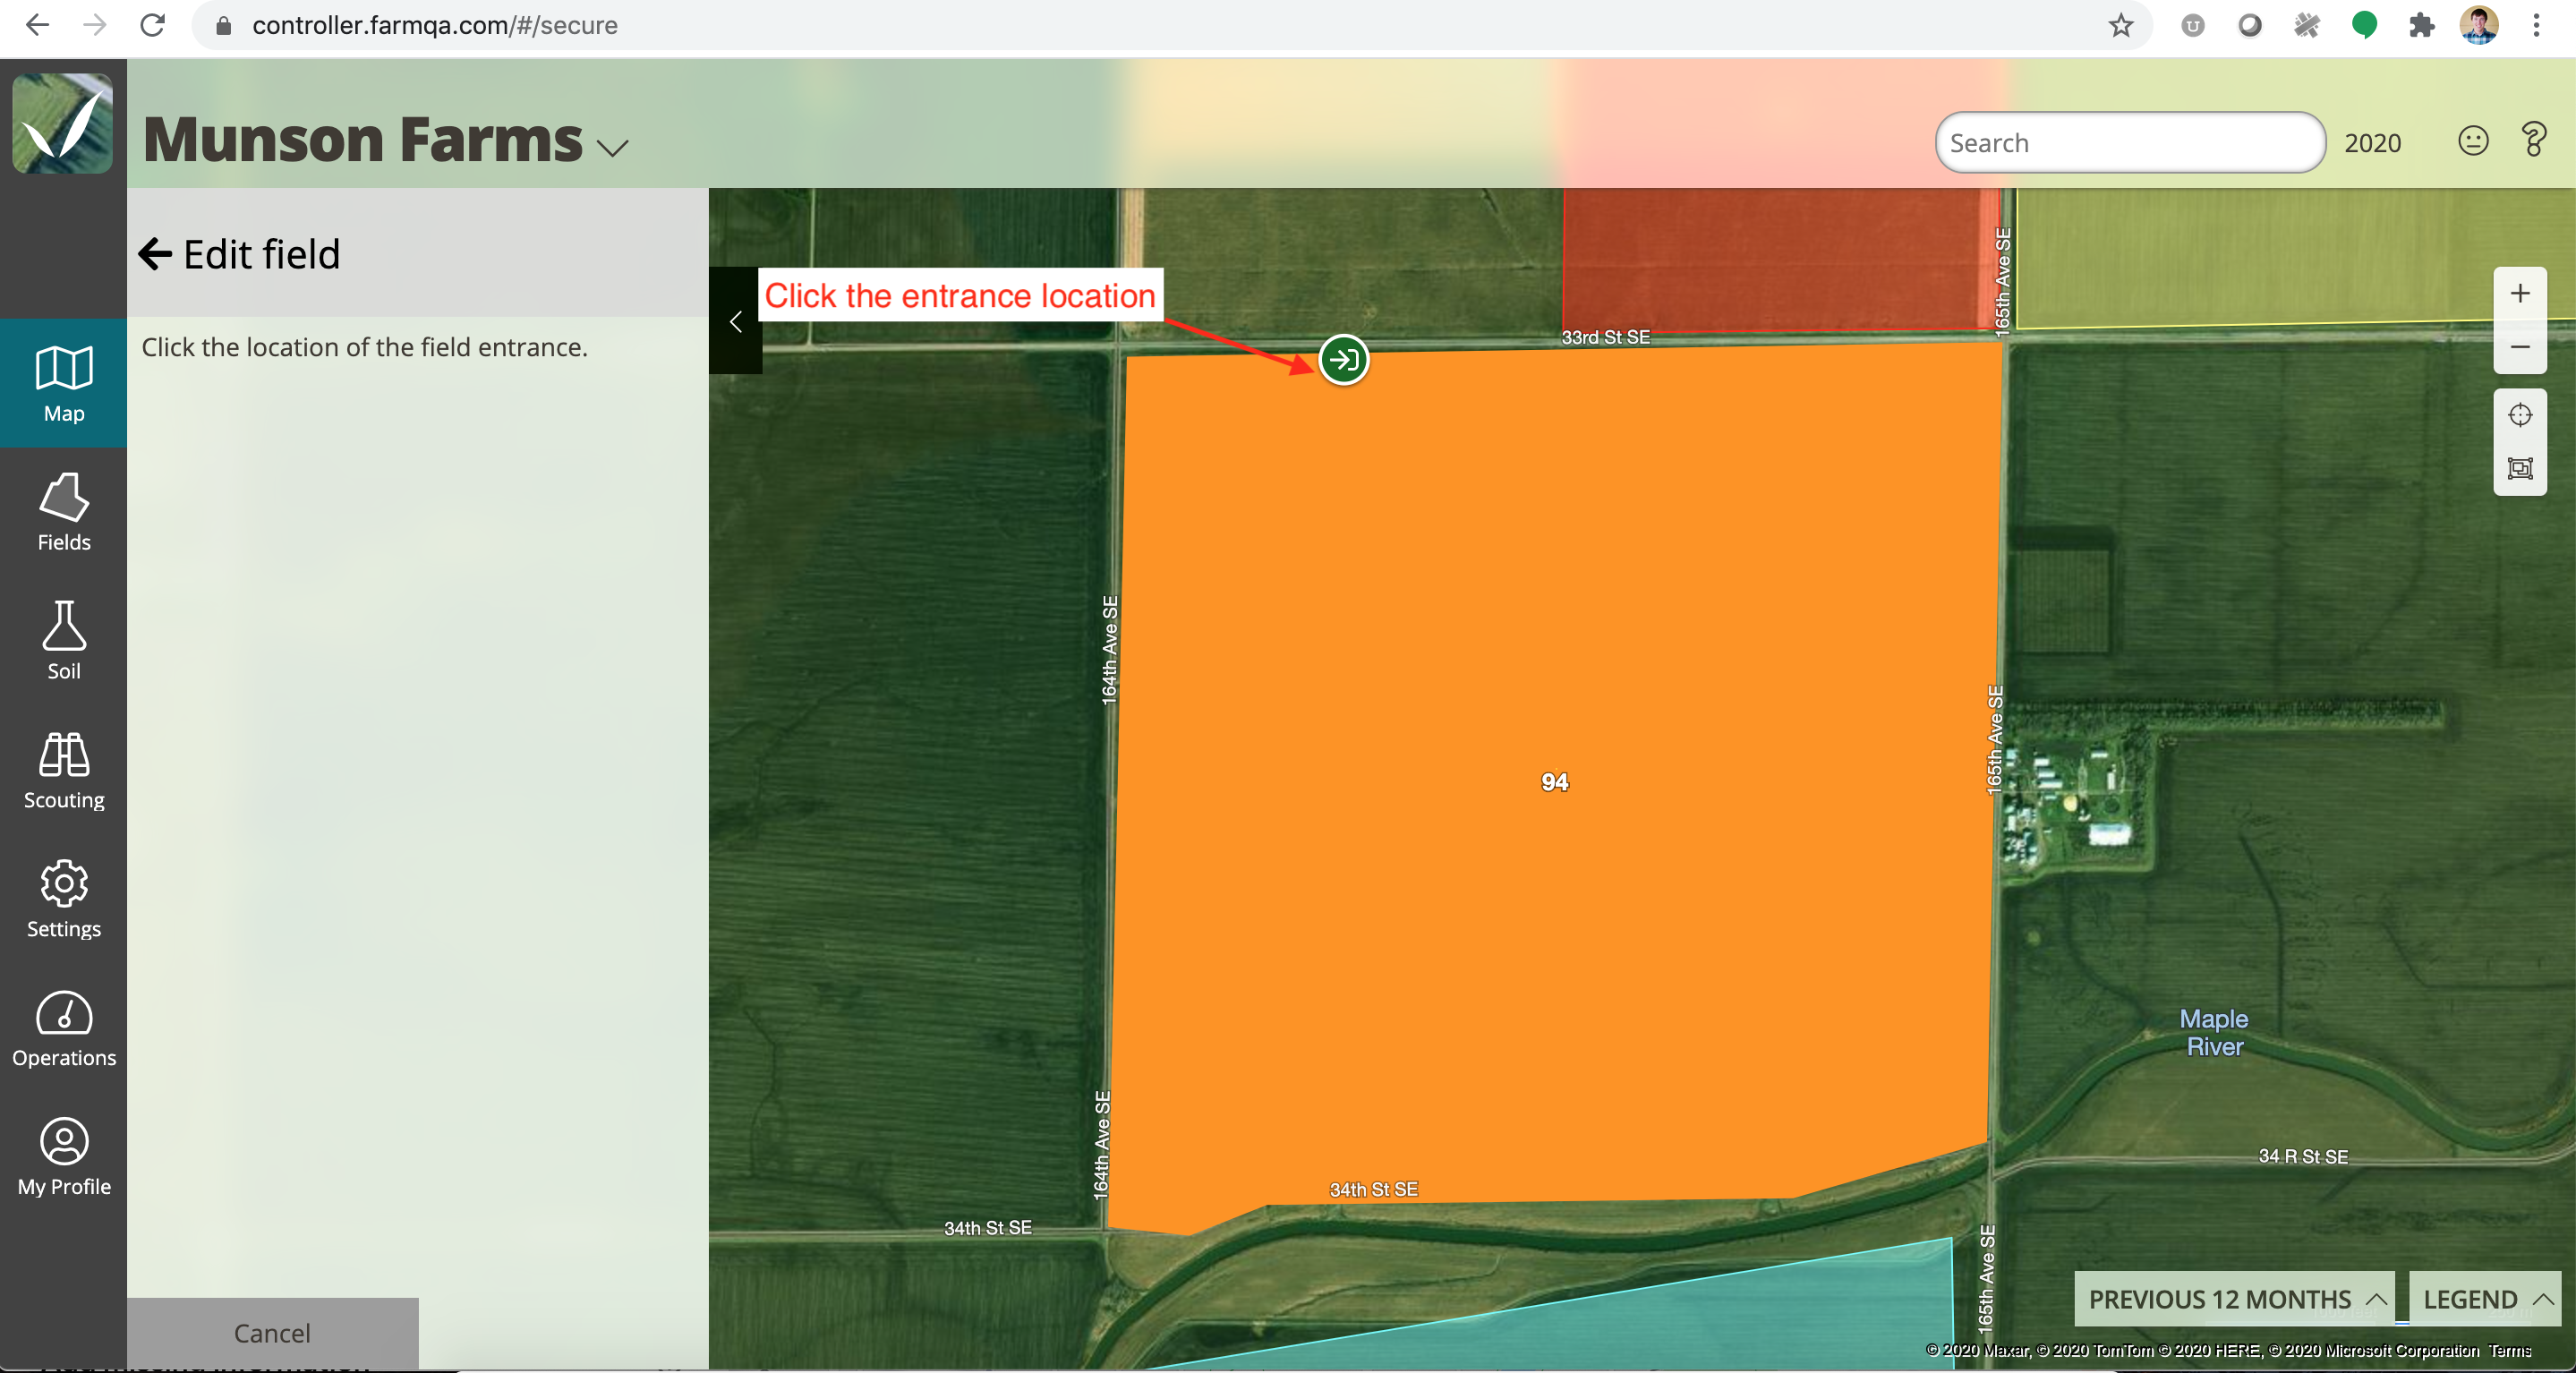Click the browser forward arrow
The image size is (2576, 1373).
[x=95, y=25]
